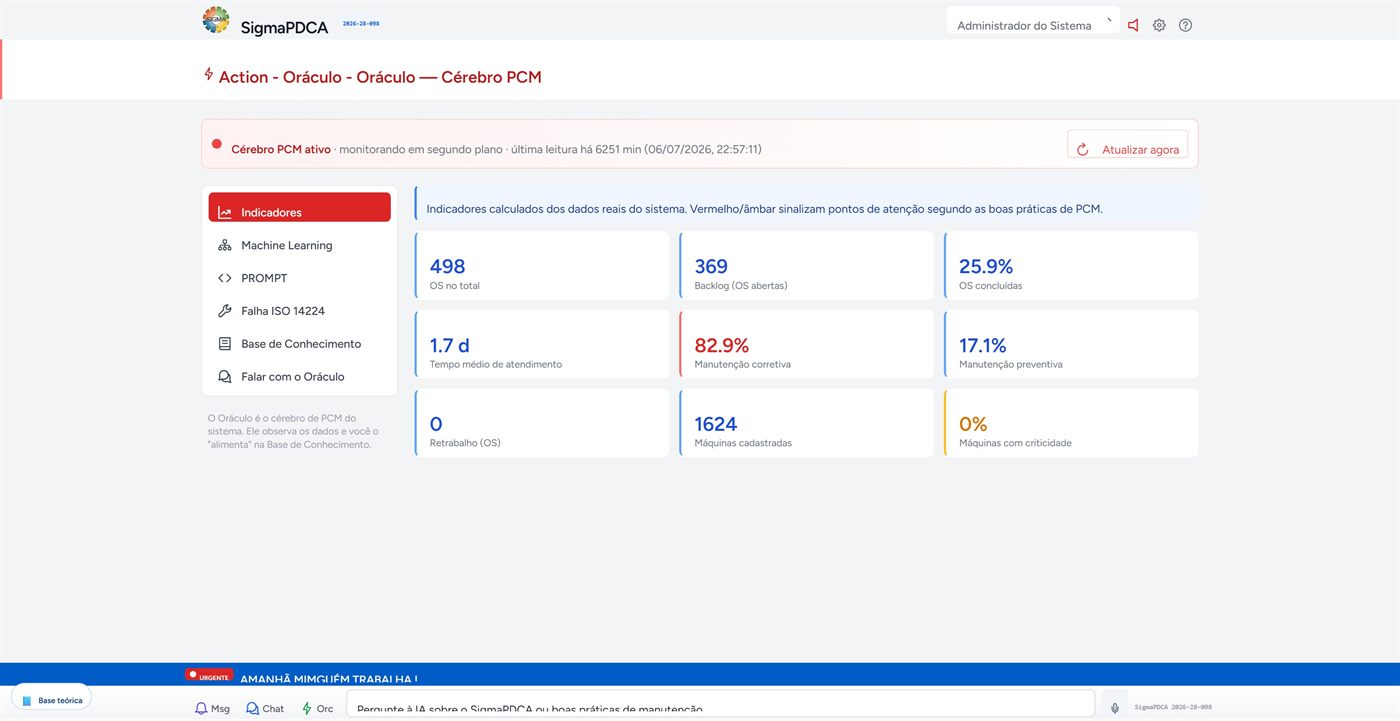Open settings via the gear icon
The height and width of the screenshot is (721, 1400).
click(x=1159, y=25)
